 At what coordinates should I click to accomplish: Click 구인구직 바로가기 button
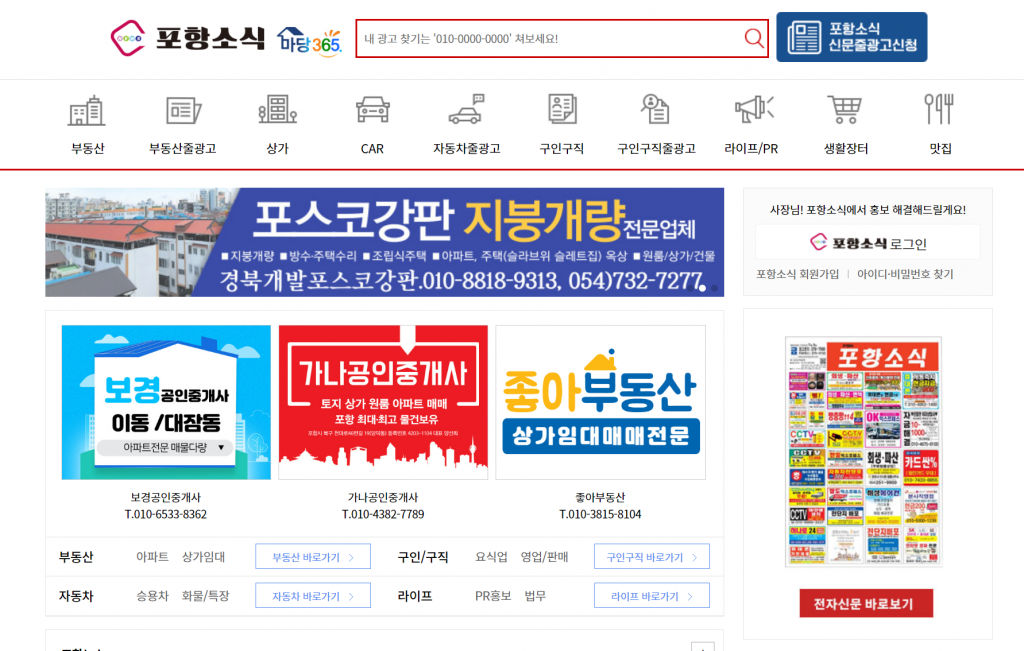(x=652, y=557)
